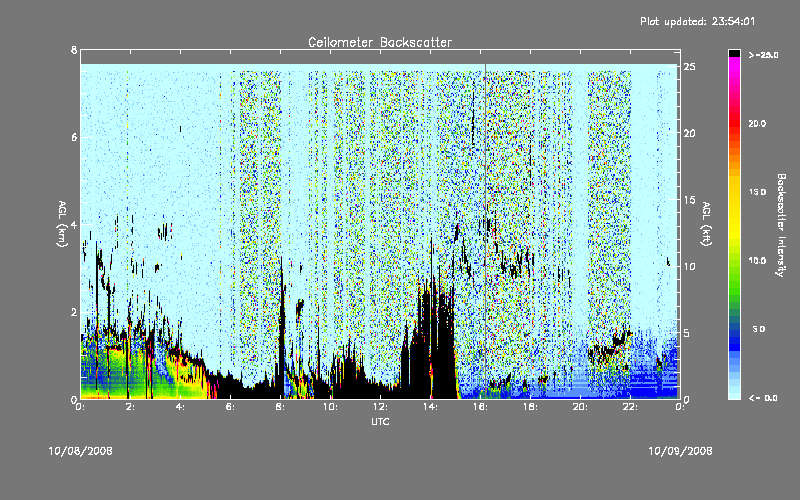Click the red band of the colorbar
The height and width of the screenshot is (500, 800).
734,122
